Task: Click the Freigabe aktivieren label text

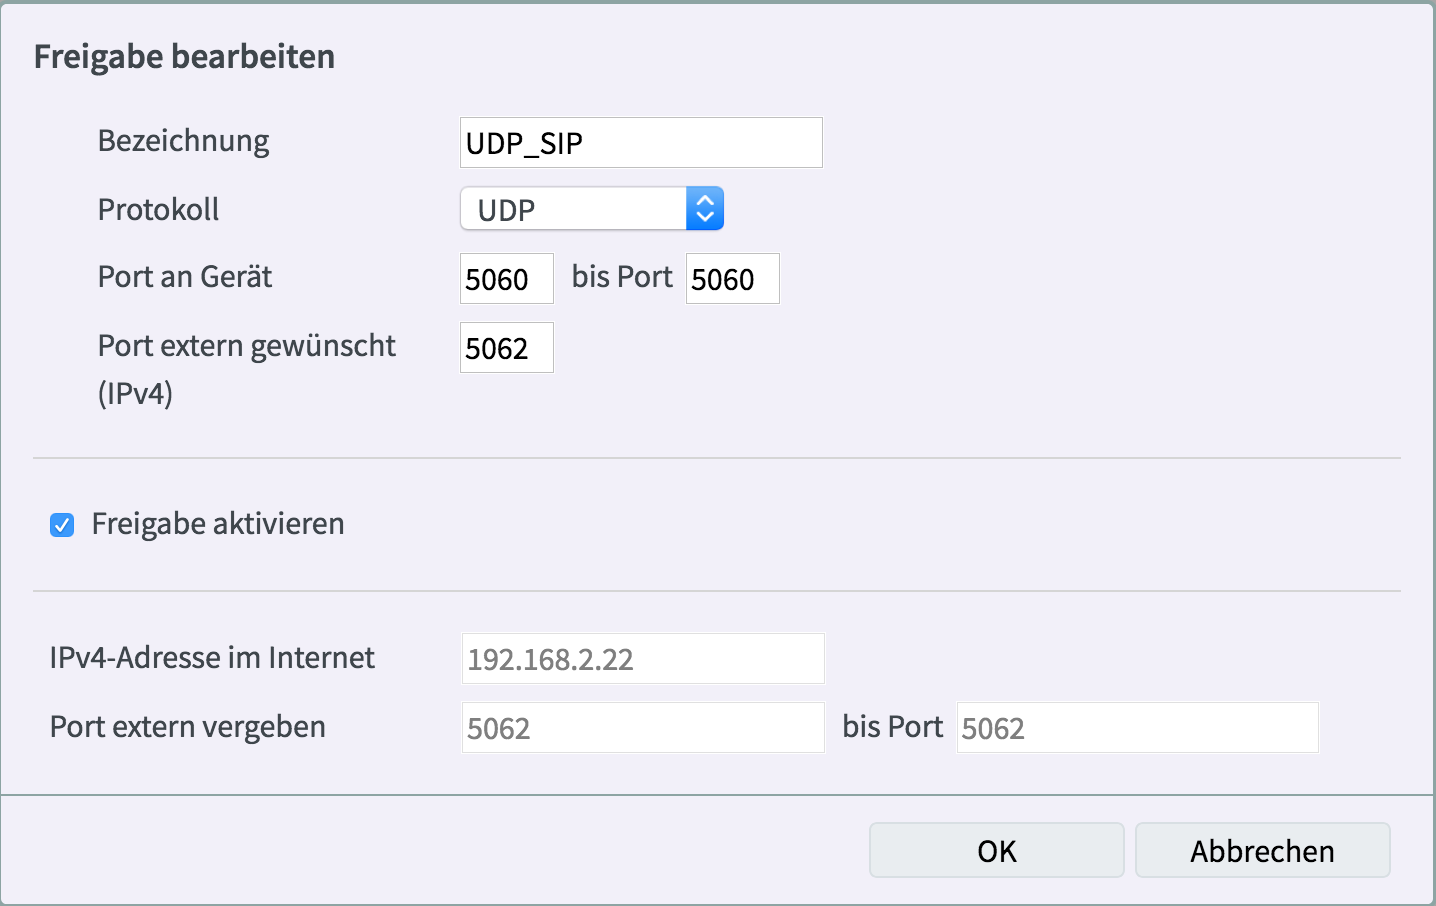Action: [218, 524]
